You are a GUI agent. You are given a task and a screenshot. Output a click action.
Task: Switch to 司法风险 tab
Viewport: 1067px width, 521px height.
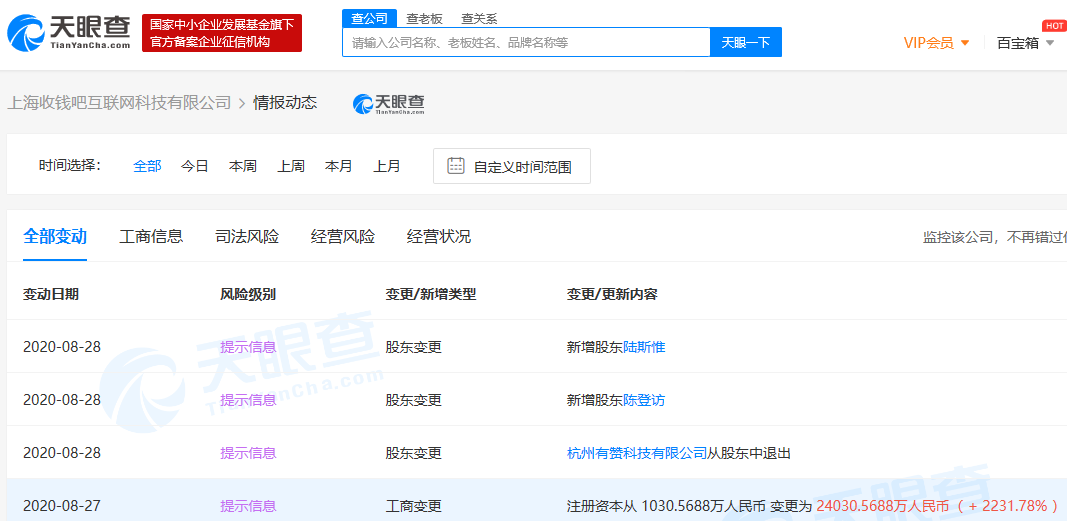tap(247, 237)
